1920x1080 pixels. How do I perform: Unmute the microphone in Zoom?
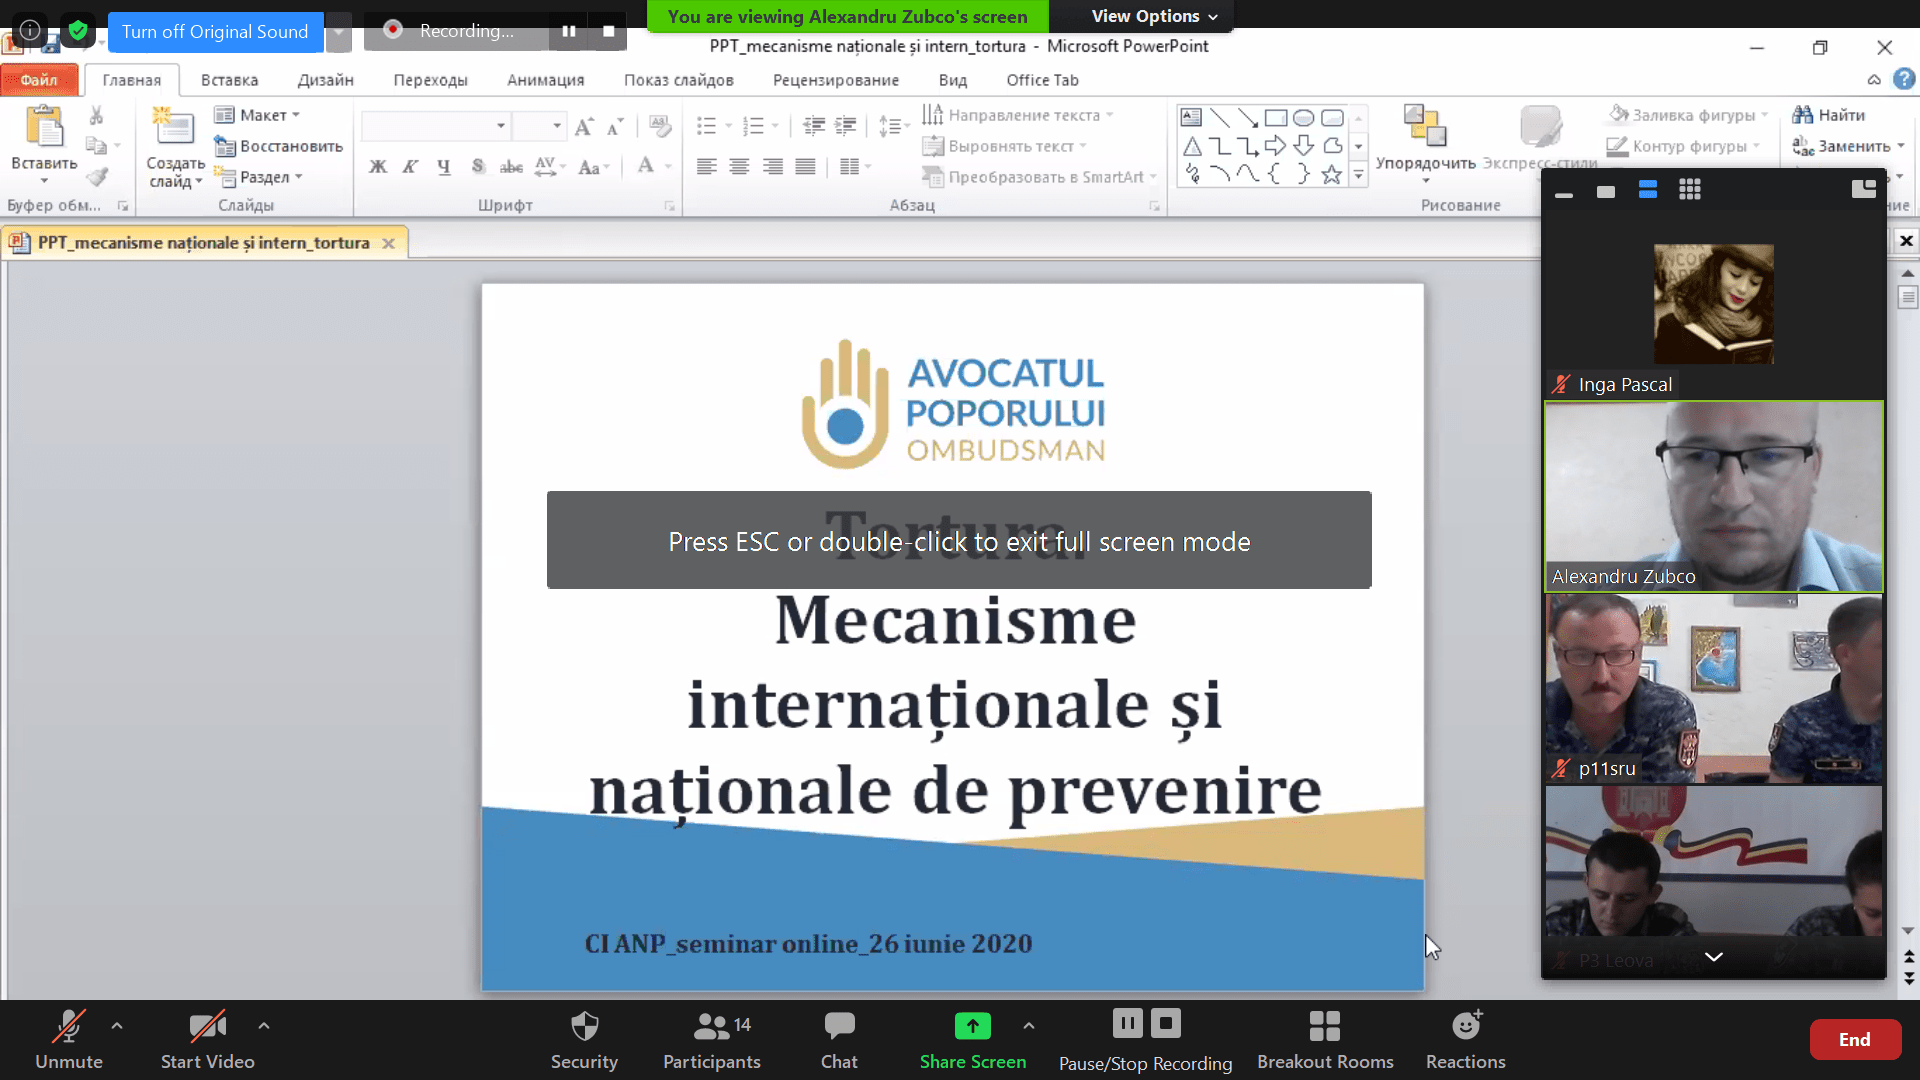coord(69,1040)
